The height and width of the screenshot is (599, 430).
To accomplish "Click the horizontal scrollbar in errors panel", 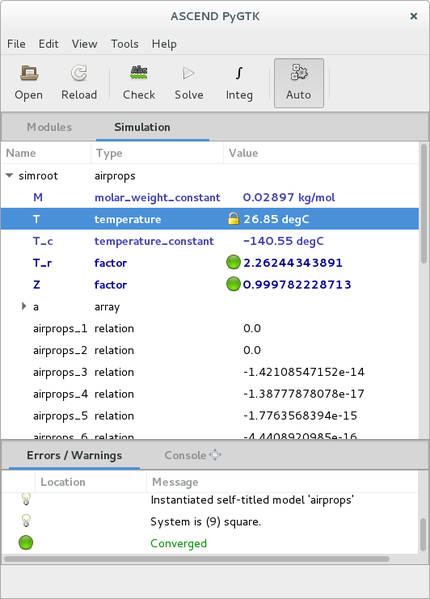I will click(196, 559).
